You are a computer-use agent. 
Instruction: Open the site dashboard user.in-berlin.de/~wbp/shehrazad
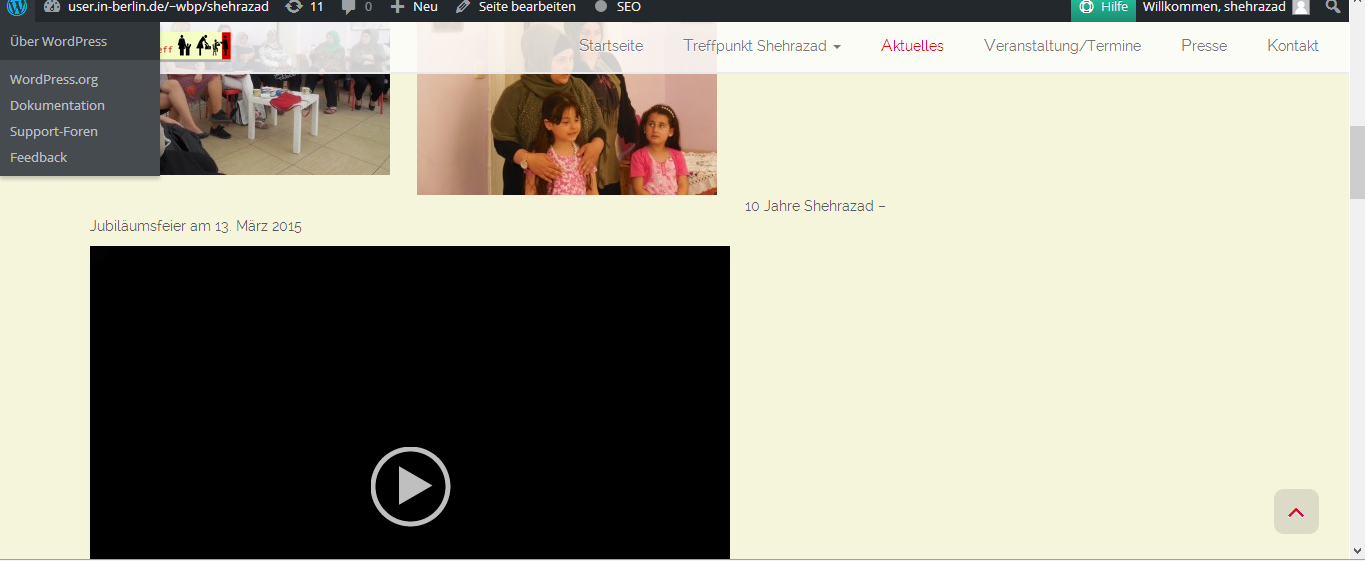(x=156, y=7)
